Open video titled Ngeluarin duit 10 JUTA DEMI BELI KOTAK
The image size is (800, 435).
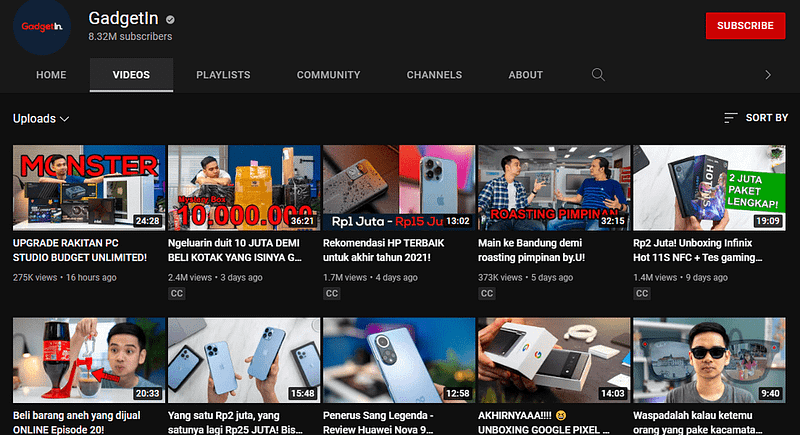tap(235, 250)
